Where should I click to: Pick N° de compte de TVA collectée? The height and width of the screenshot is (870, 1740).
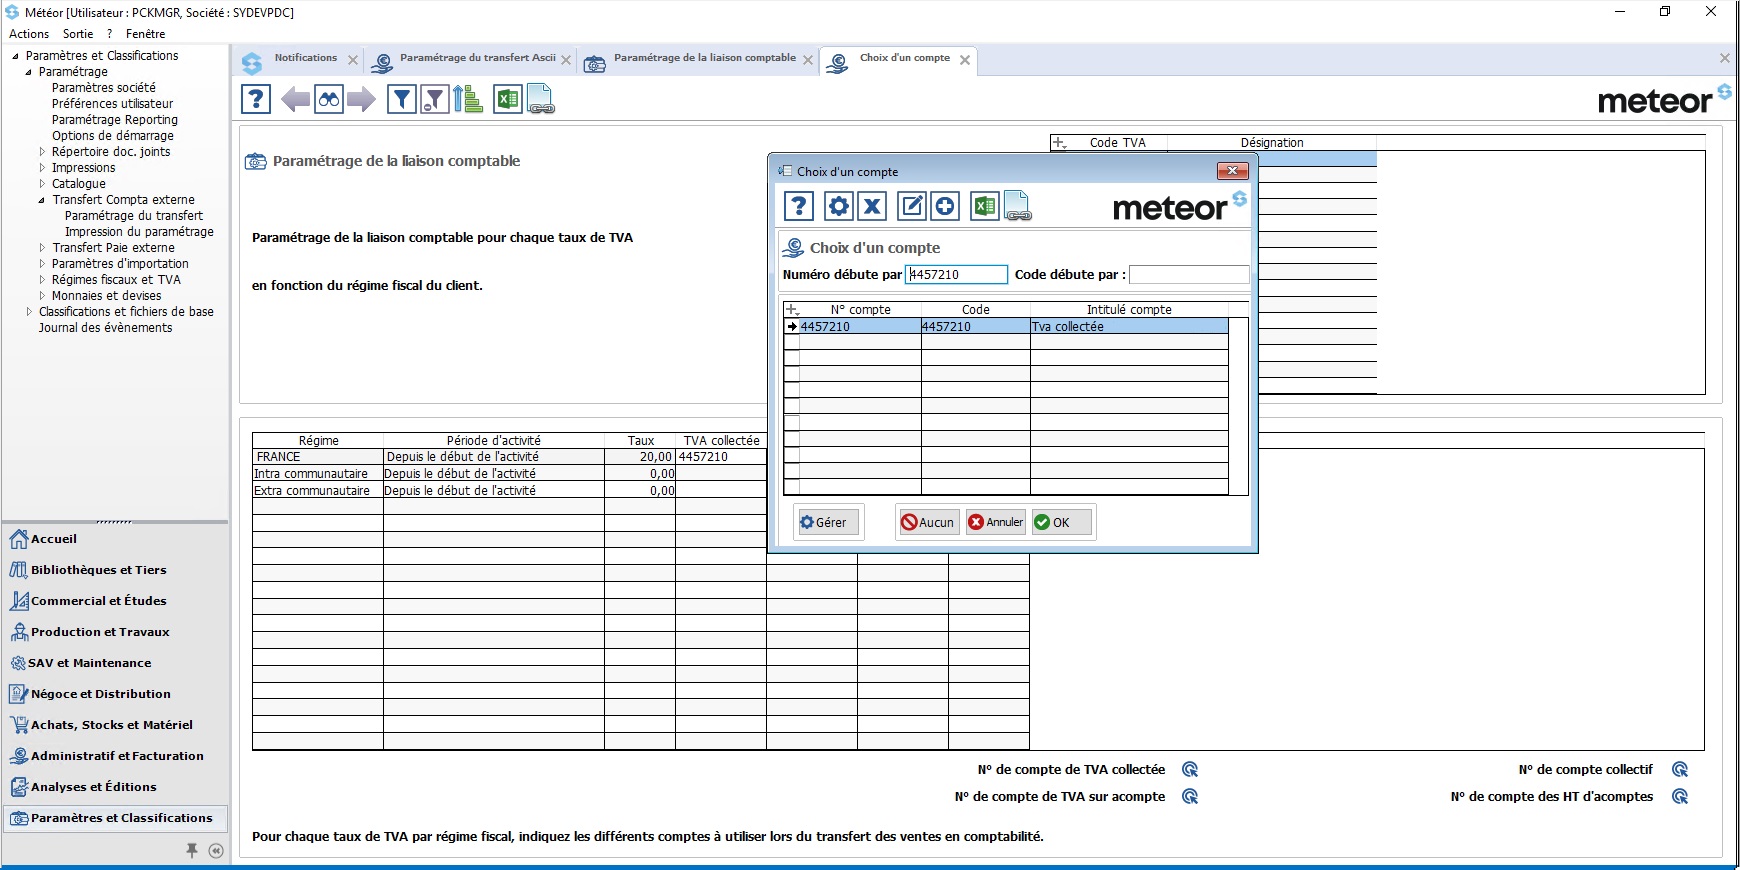pyautogui.click(x=1190, y=769)
